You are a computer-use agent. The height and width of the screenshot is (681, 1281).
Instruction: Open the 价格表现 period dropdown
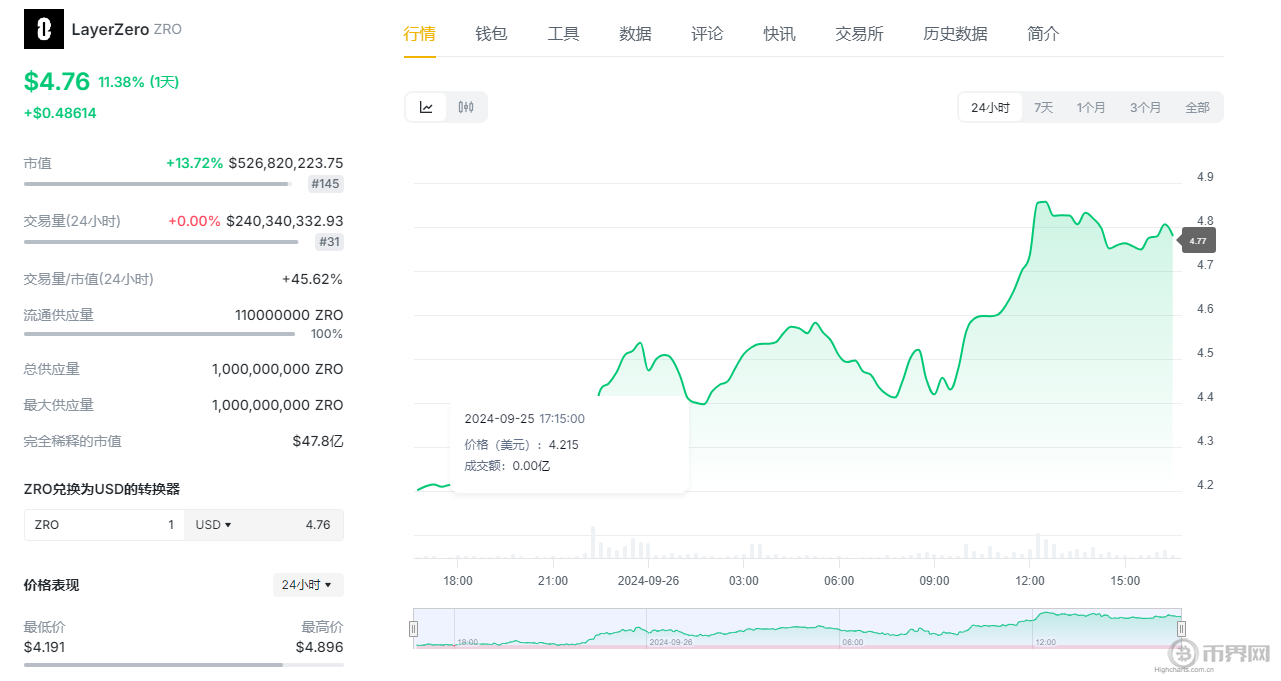[307, 584]
